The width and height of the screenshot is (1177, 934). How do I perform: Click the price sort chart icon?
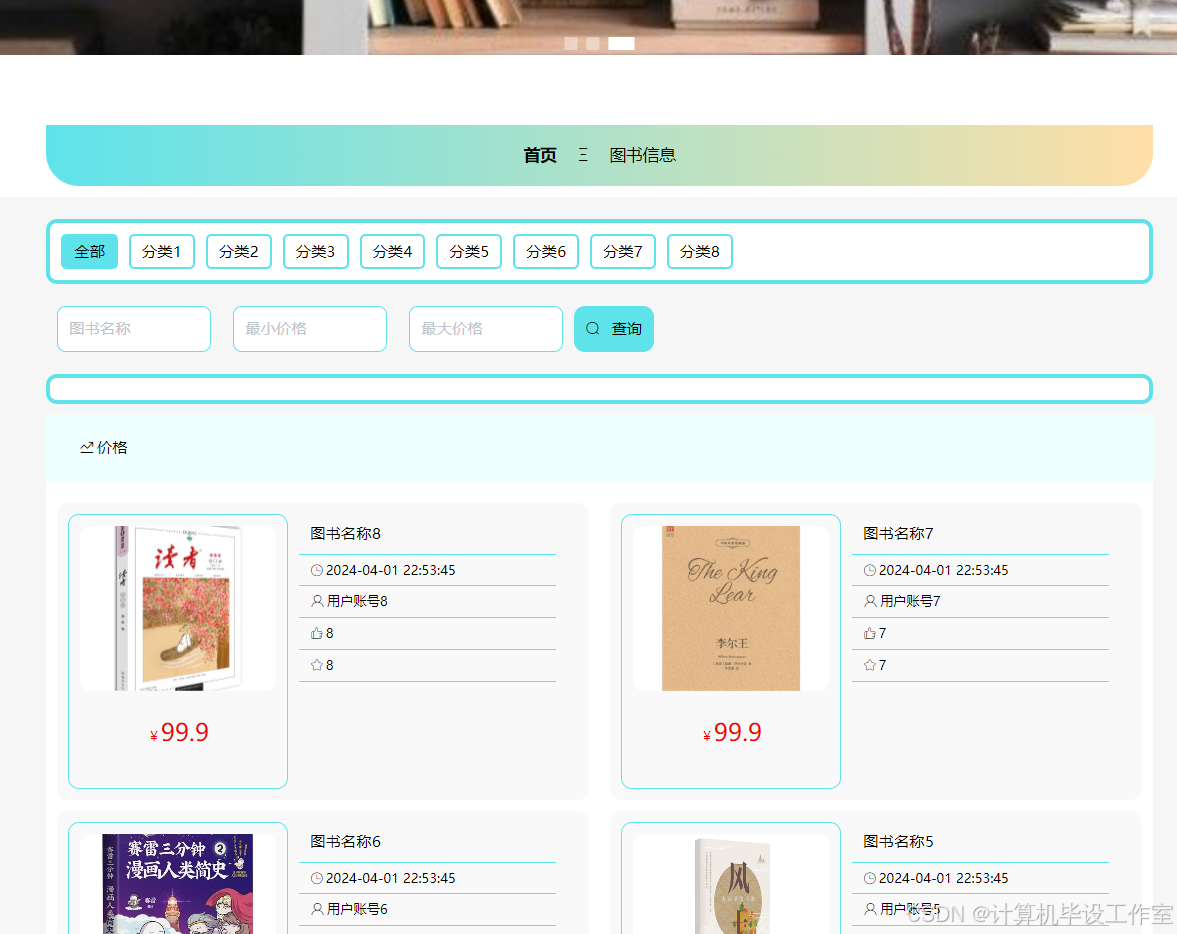tap(87, 448)
